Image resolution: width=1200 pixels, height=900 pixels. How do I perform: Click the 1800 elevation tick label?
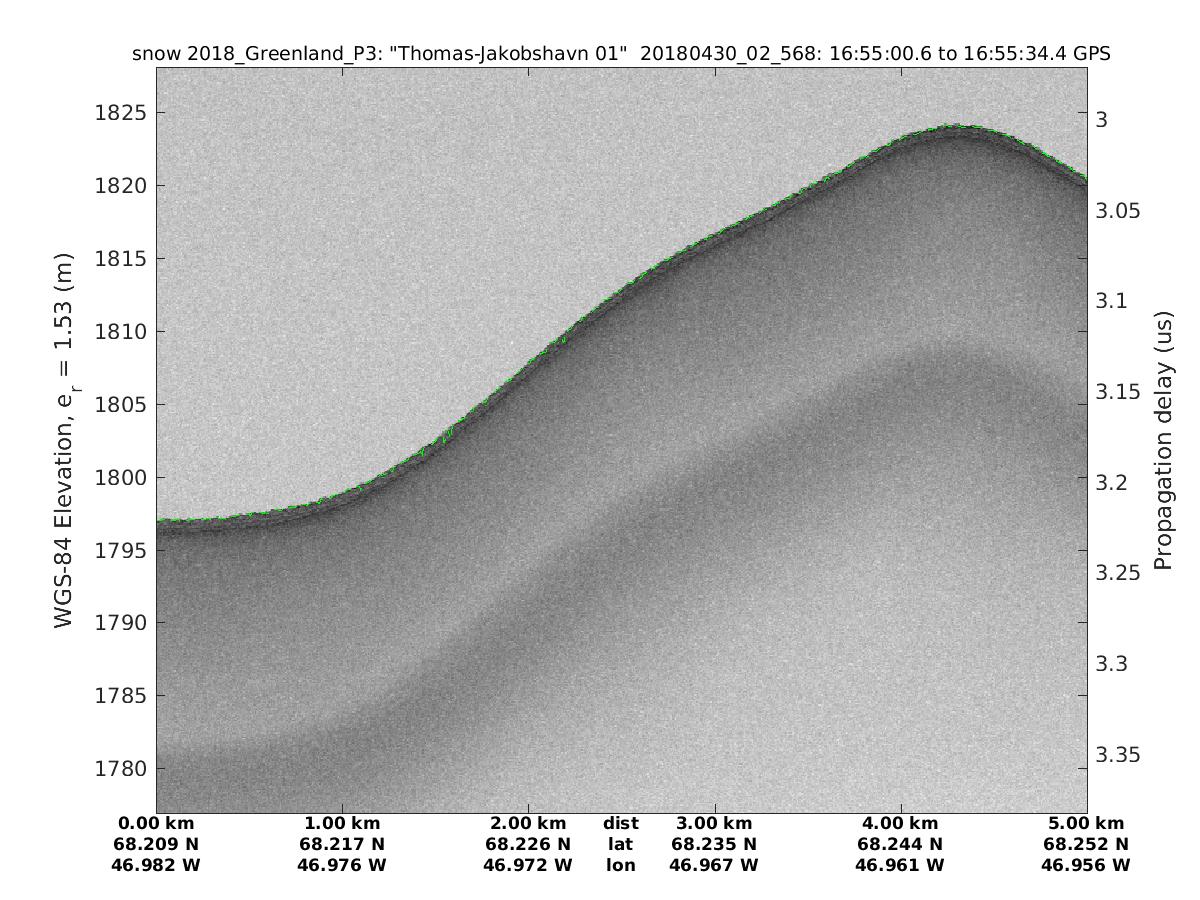tap(120, 478)
